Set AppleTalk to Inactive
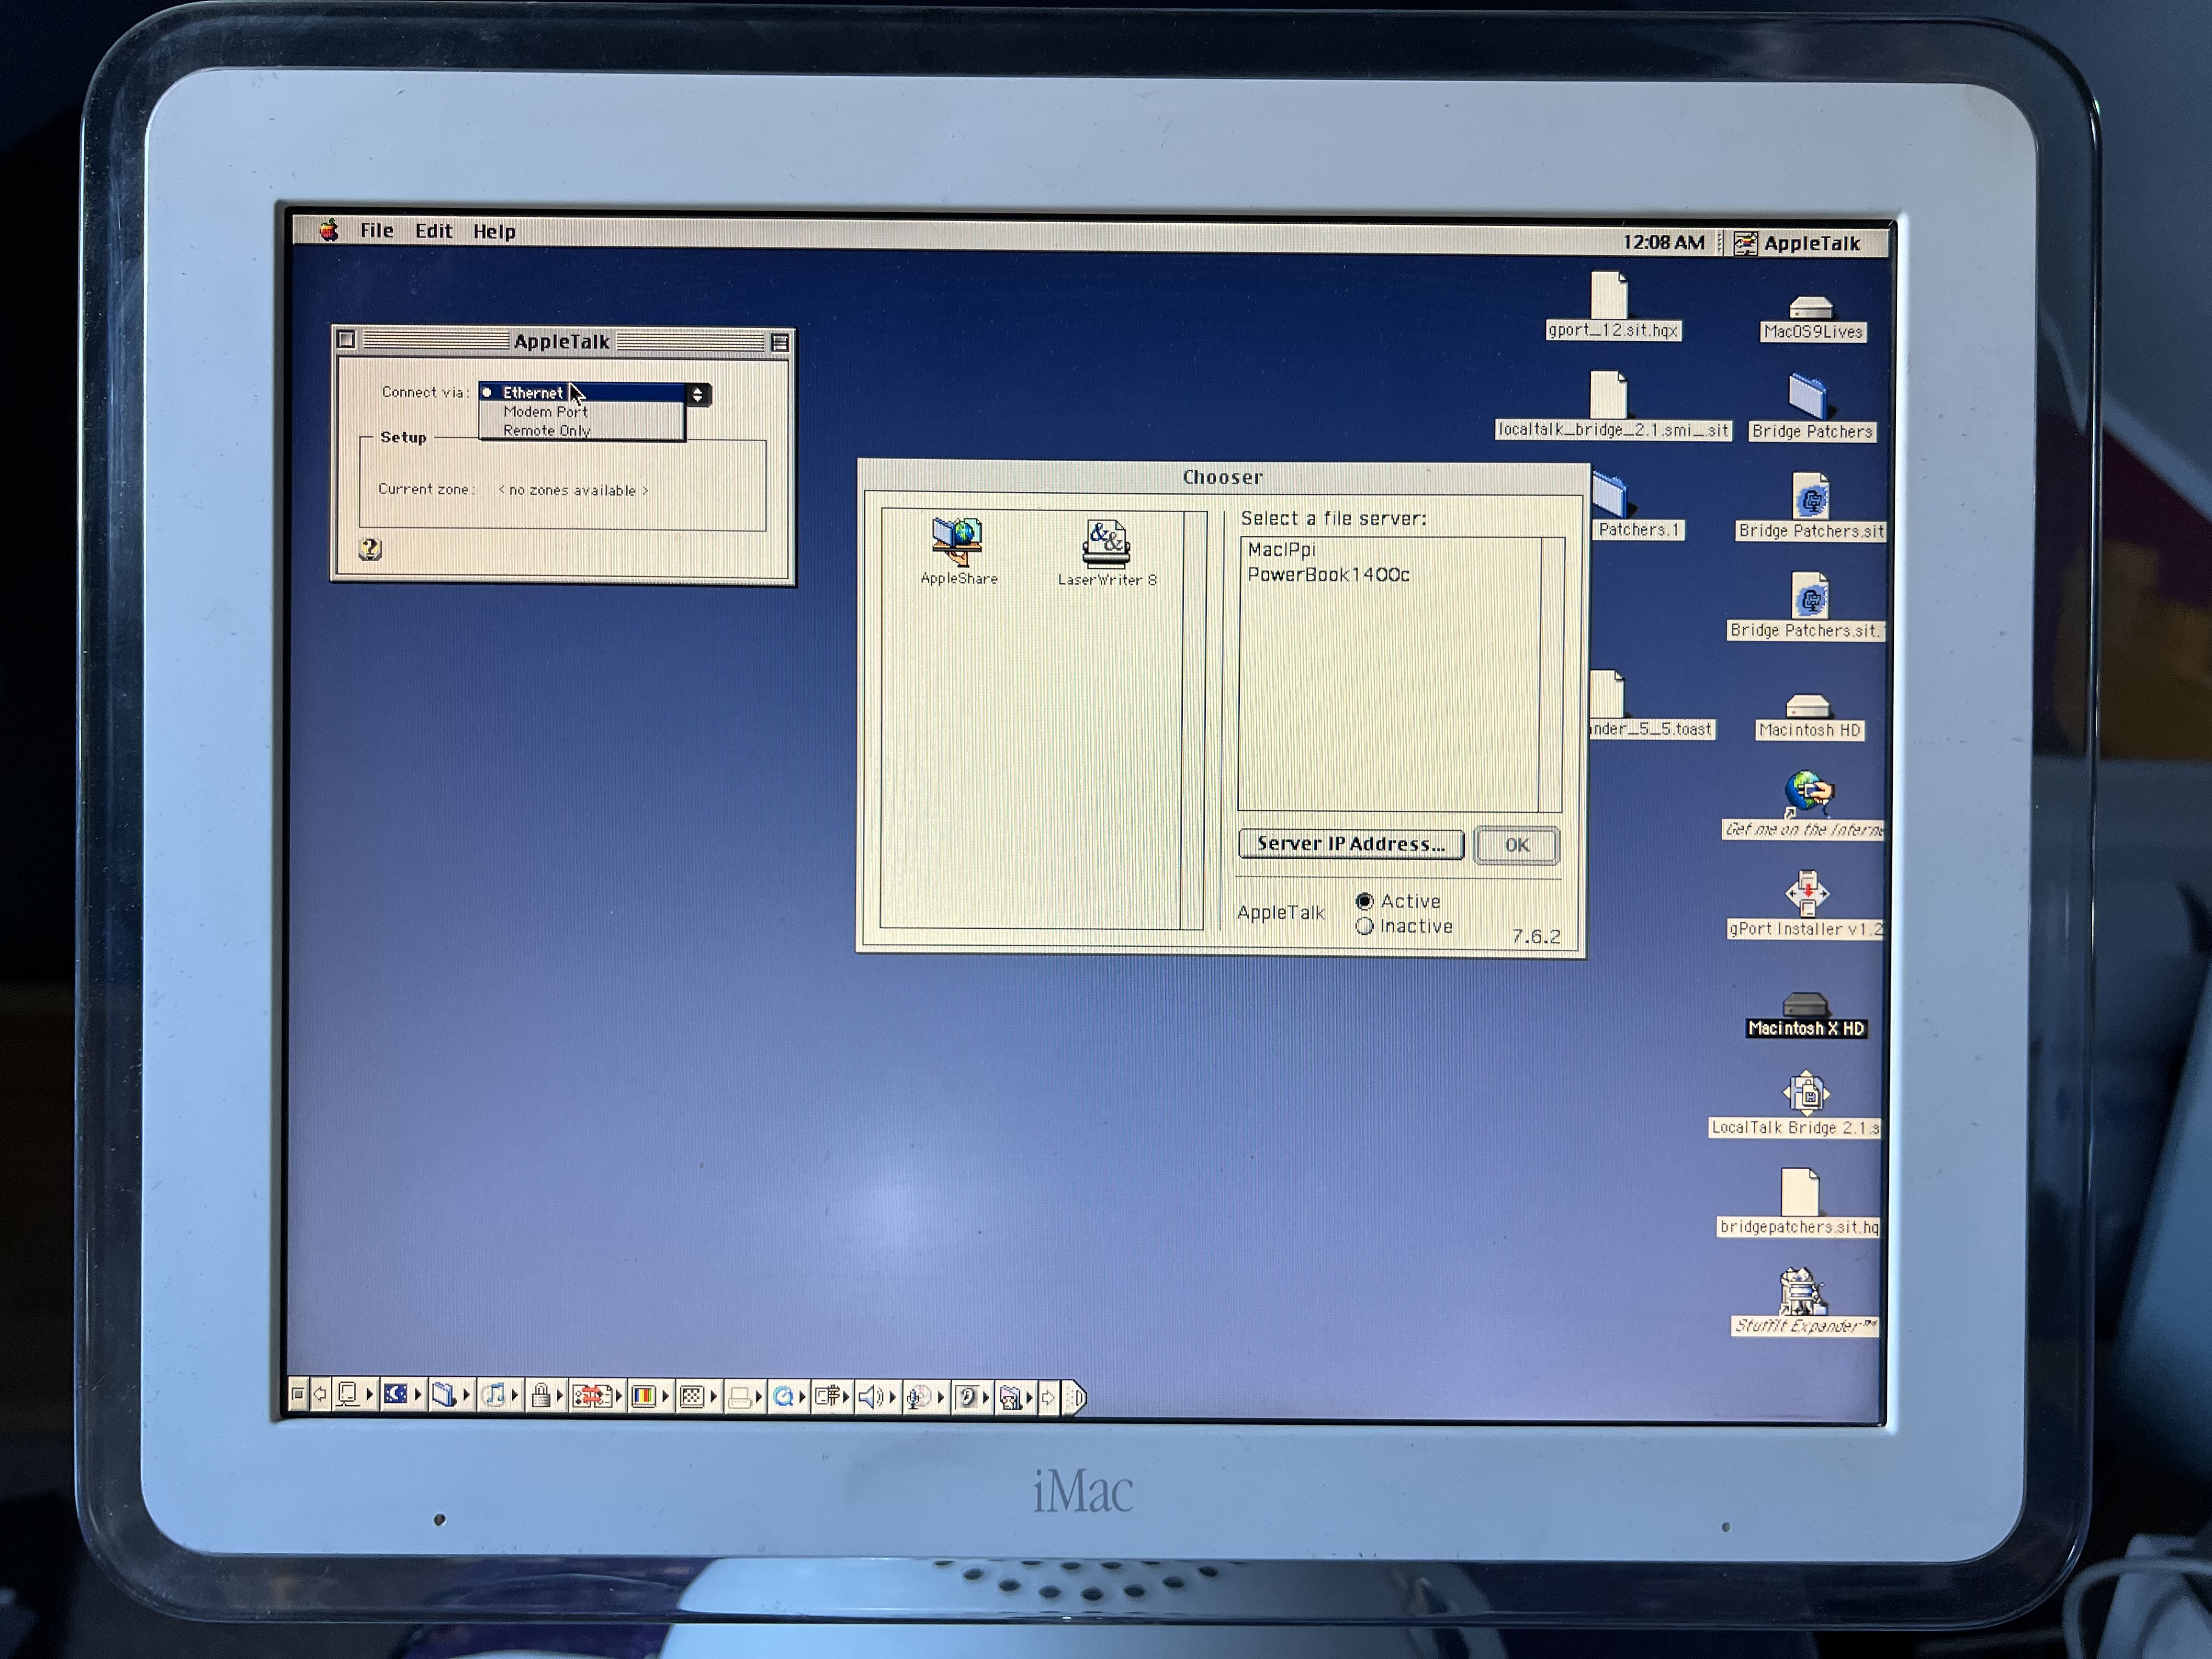The height and width of the screenshot is (1659, 2212). (x=1364, y=926)
